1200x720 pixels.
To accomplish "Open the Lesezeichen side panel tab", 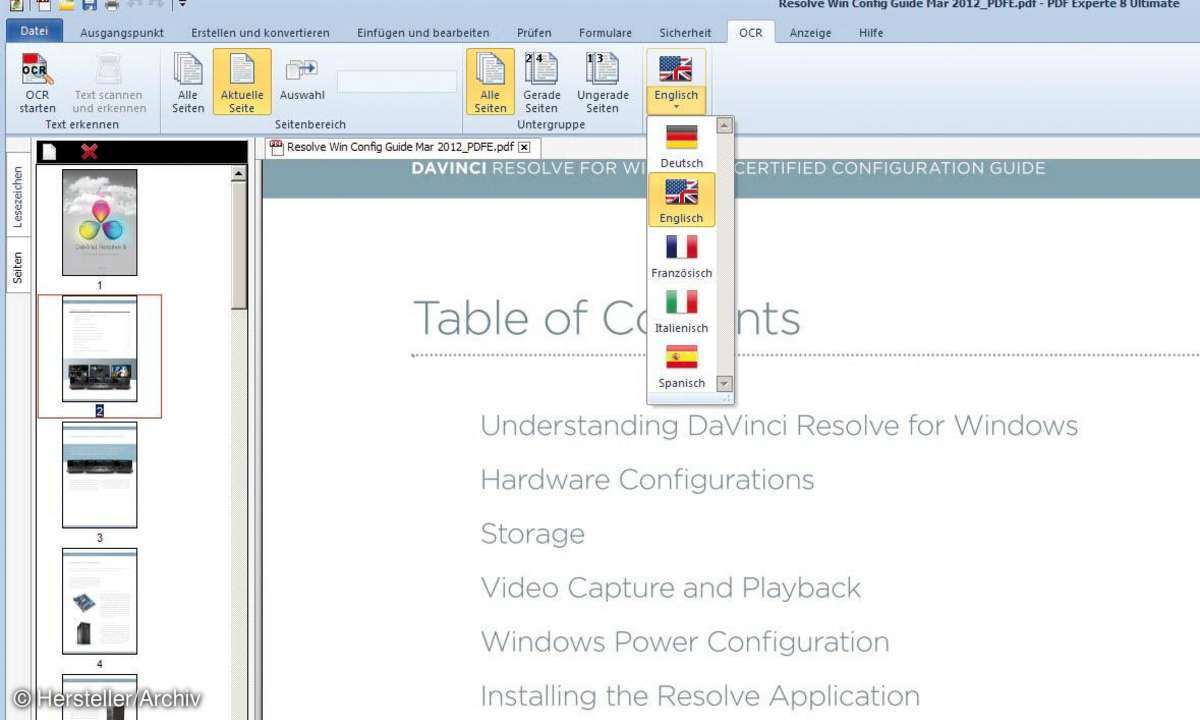I will coord(17,197).
